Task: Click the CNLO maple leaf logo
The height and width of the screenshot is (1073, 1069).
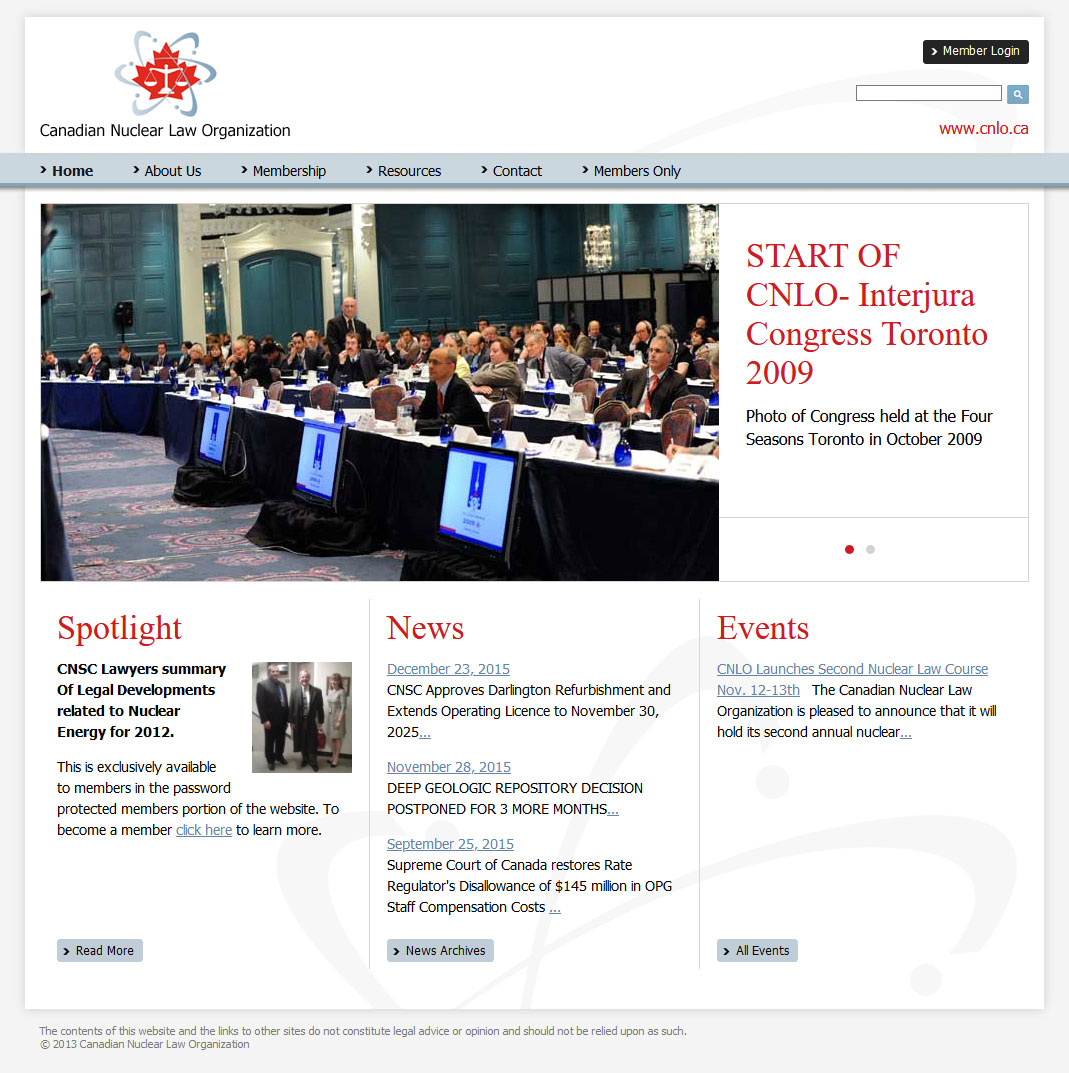Action: point(165,74)
